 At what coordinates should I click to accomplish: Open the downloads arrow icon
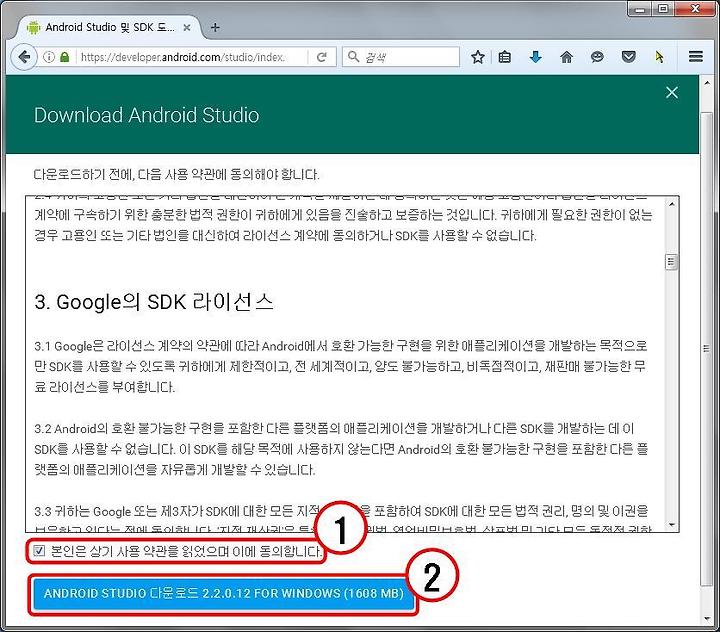coord(535,57)
